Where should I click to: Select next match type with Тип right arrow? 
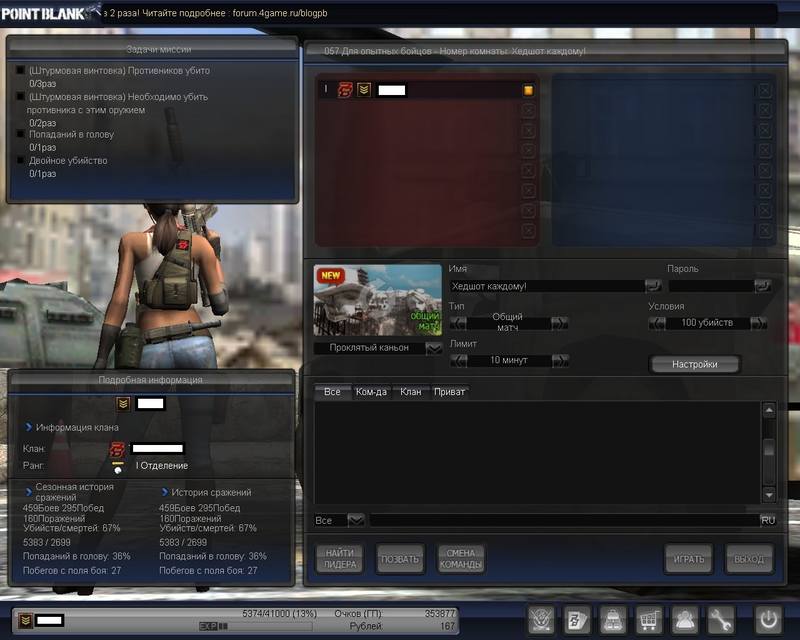pyautogui.click(x=559, y=323)
